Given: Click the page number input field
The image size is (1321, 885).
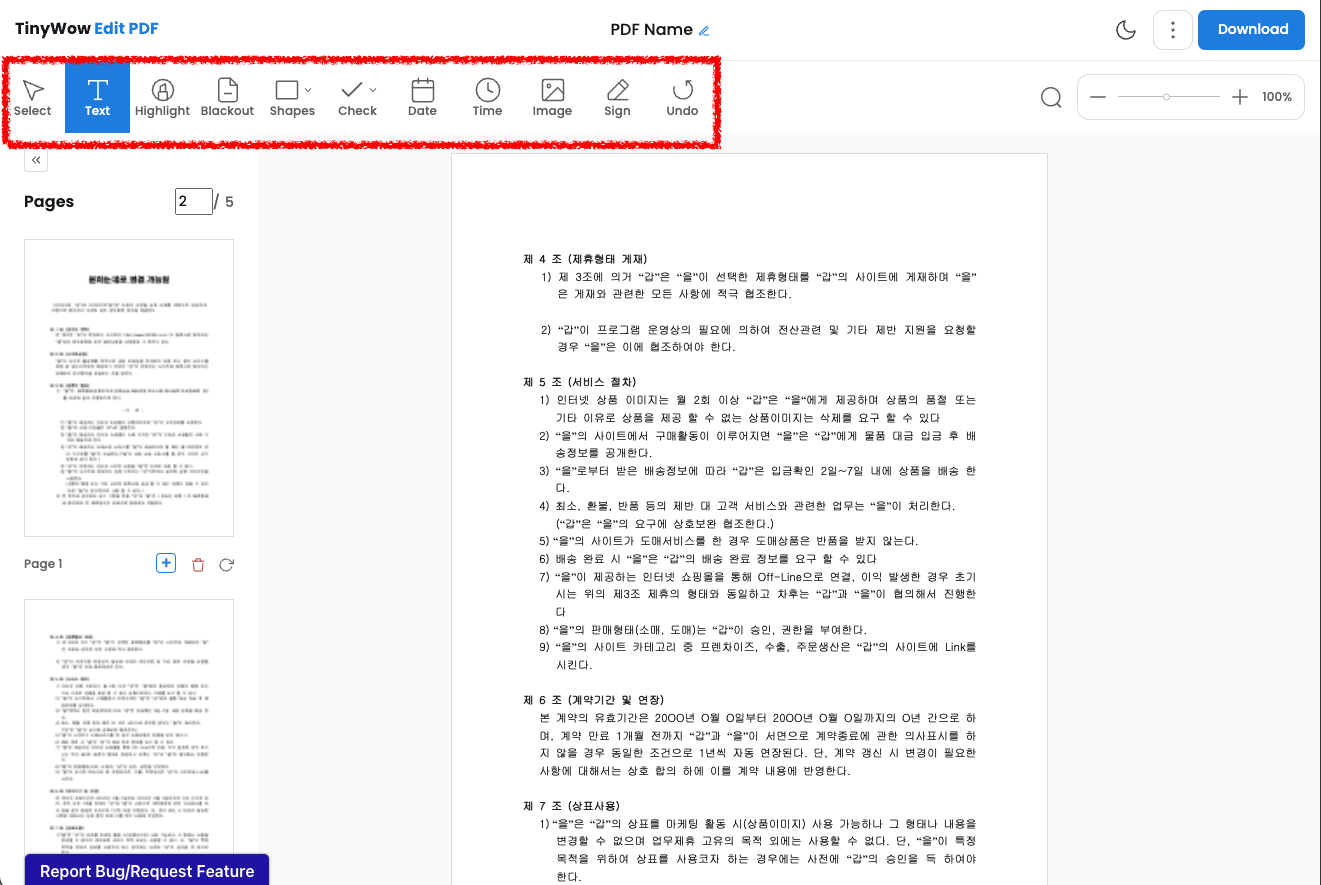Looking at the screenshot, I should pos(194,201).
